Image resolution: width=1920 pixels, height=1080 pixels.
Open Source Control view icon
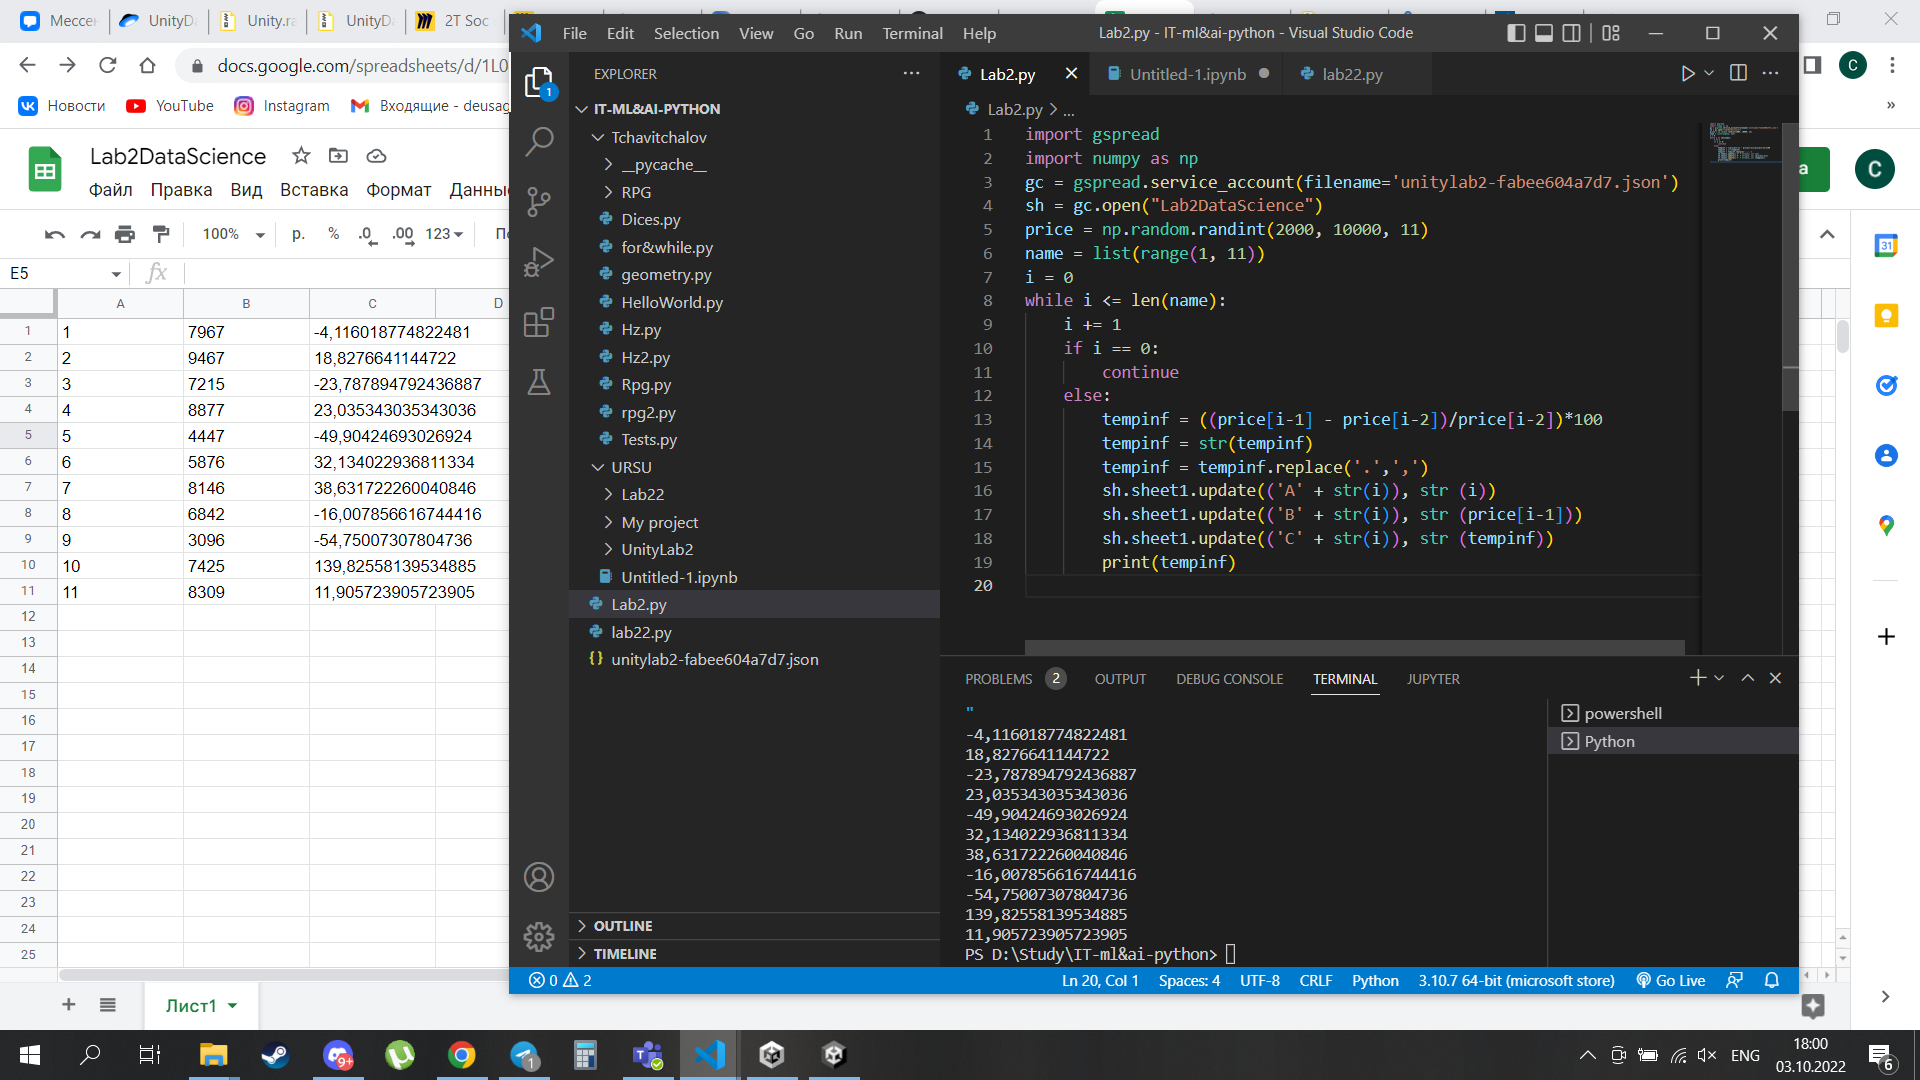click(x=539, y=202)
